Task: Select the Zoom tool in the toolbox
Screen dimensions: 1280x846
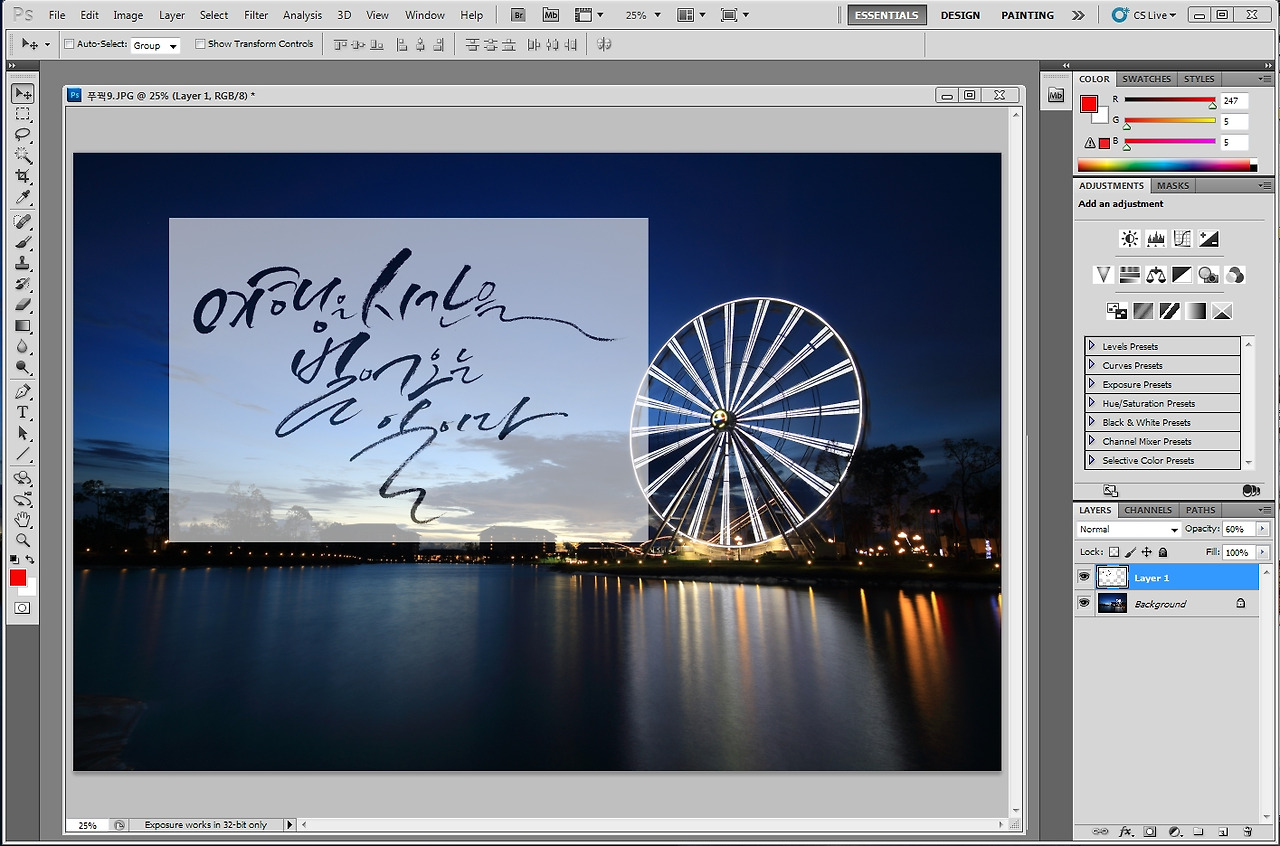Action: (22, 540)
